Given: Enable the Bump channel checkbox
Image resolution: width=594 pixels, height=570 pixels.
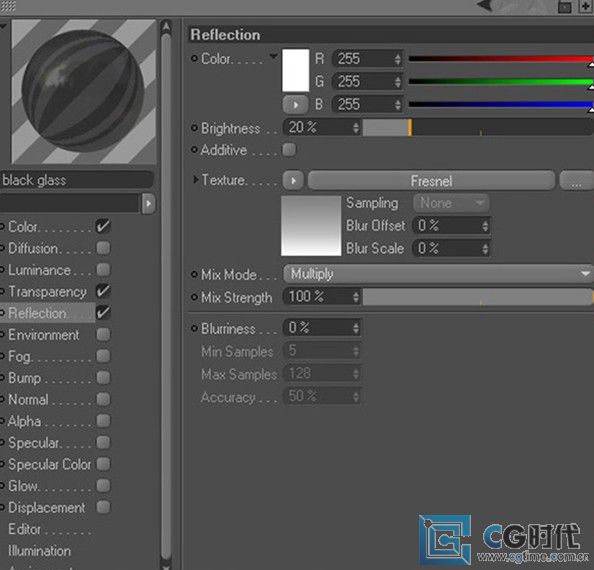Looking at the screenshot, I should (x=103, y=378).
